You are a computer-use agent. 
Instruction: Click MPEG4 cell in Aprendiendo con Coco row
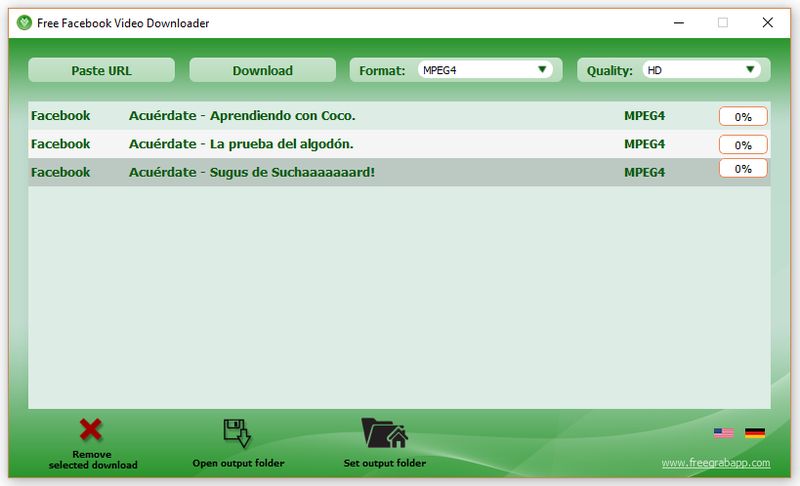pyautogui.click(x=644, y=116)
